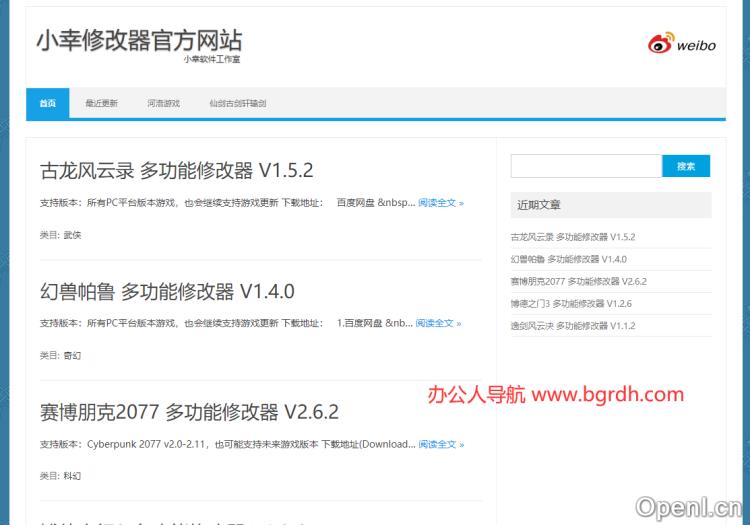
Task: Open sidebar recent post 赛博朋克2077 V2.6.2
Action: [579, 281]
